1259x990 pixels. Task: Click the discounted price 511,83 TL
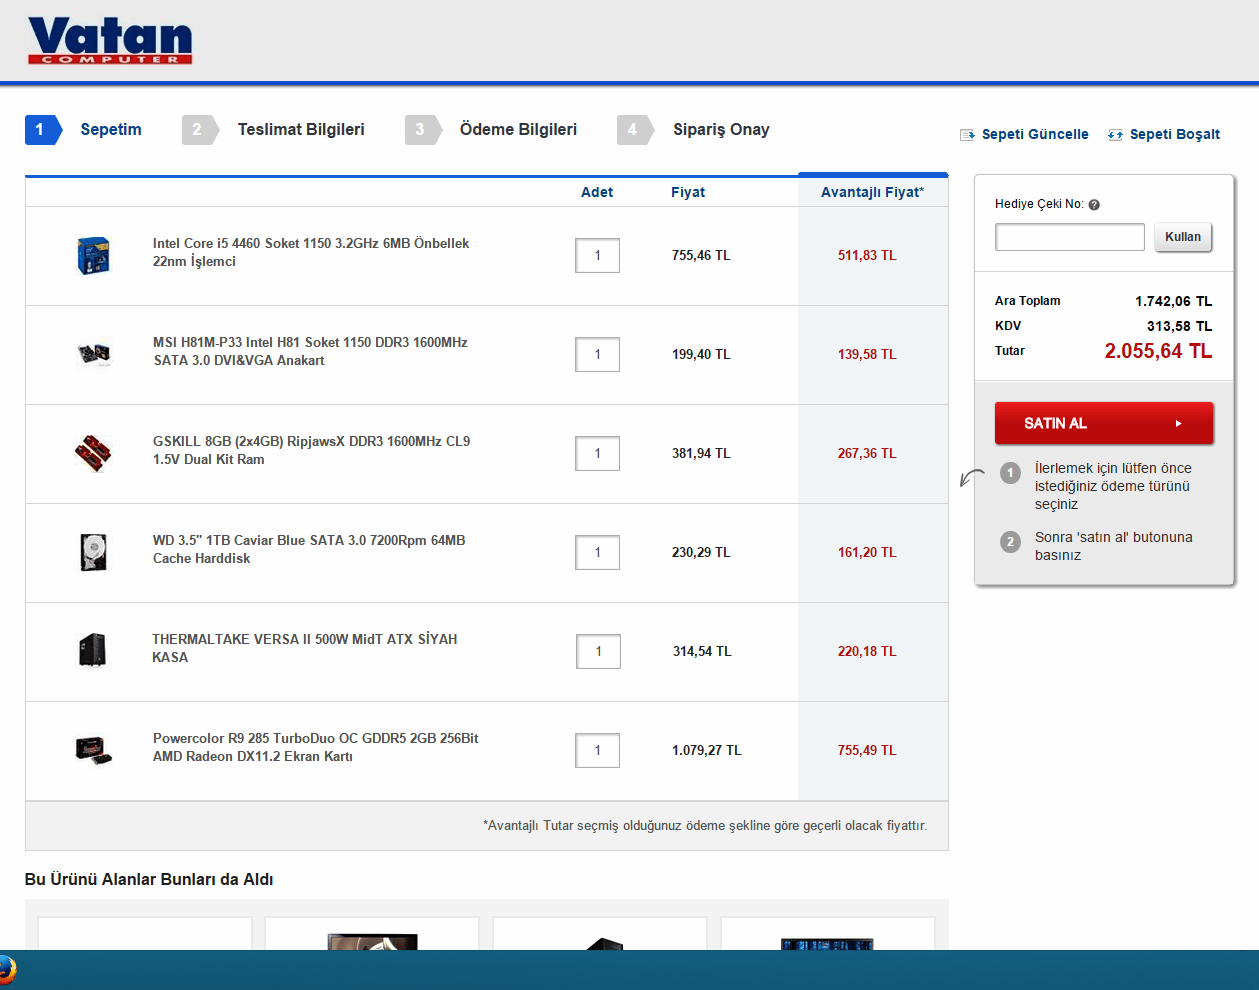(x=867, y=255)
